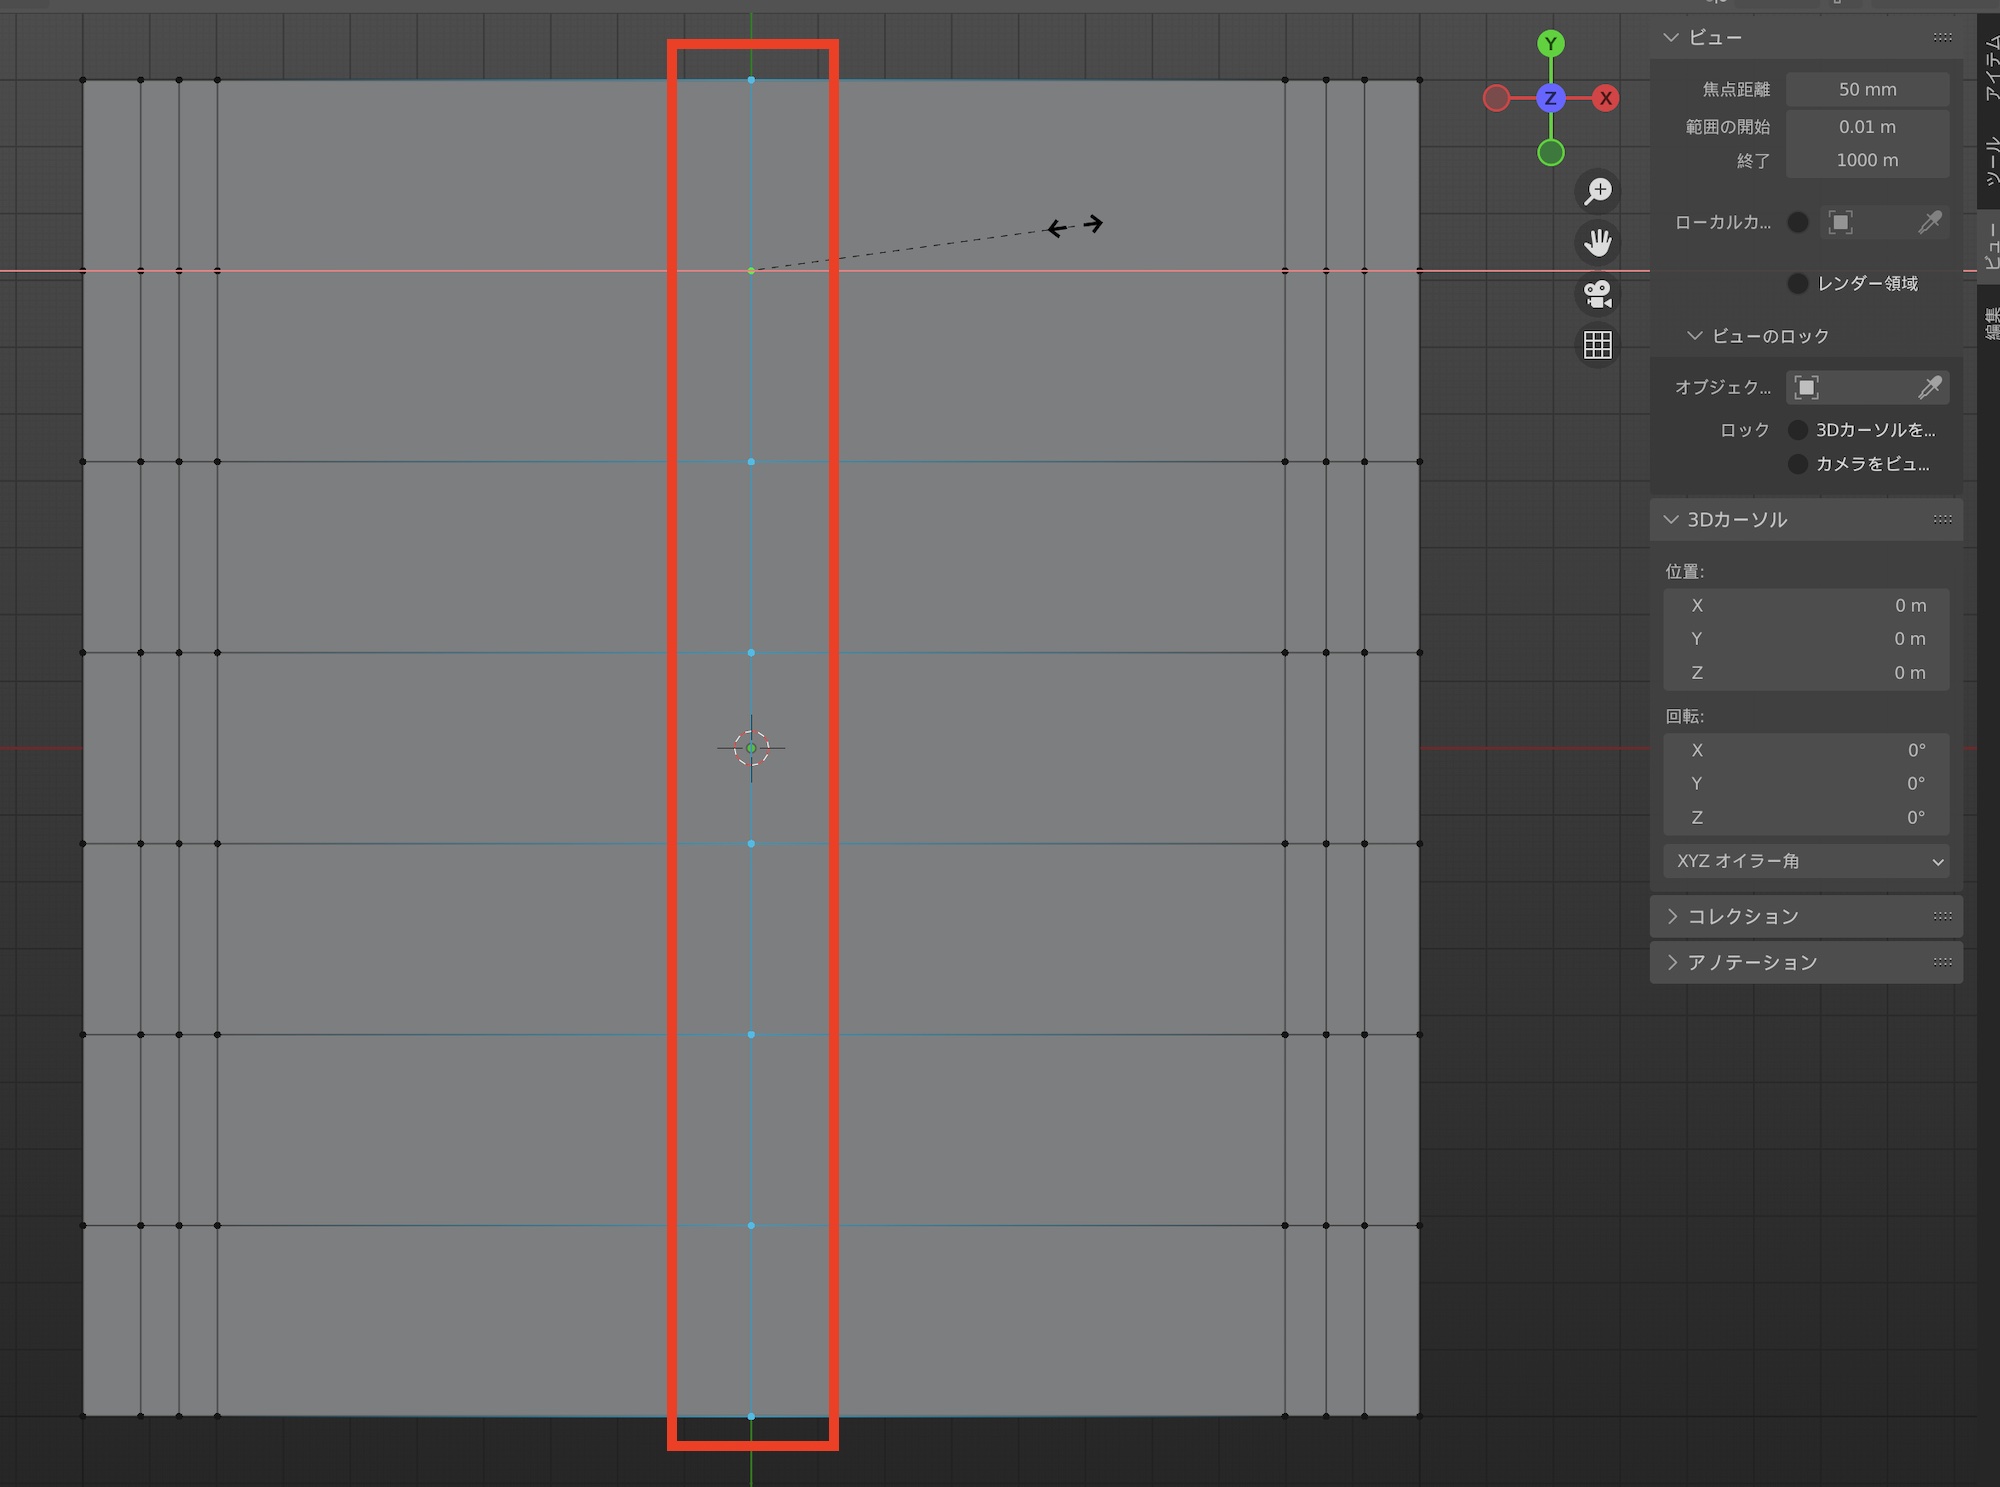Open the XYZ オイラー角 rotation mode dropdown

[1806, 861]
